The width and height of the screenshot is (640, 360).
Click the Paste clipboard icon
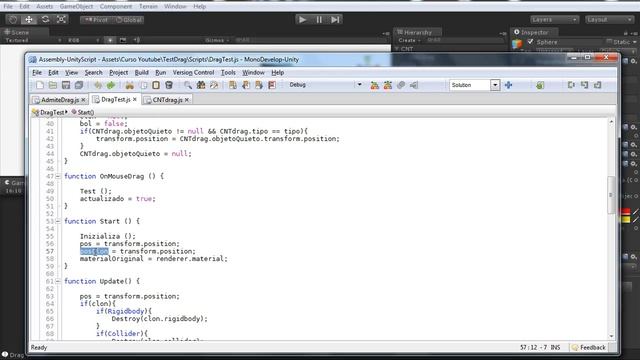tap(156, 85)
